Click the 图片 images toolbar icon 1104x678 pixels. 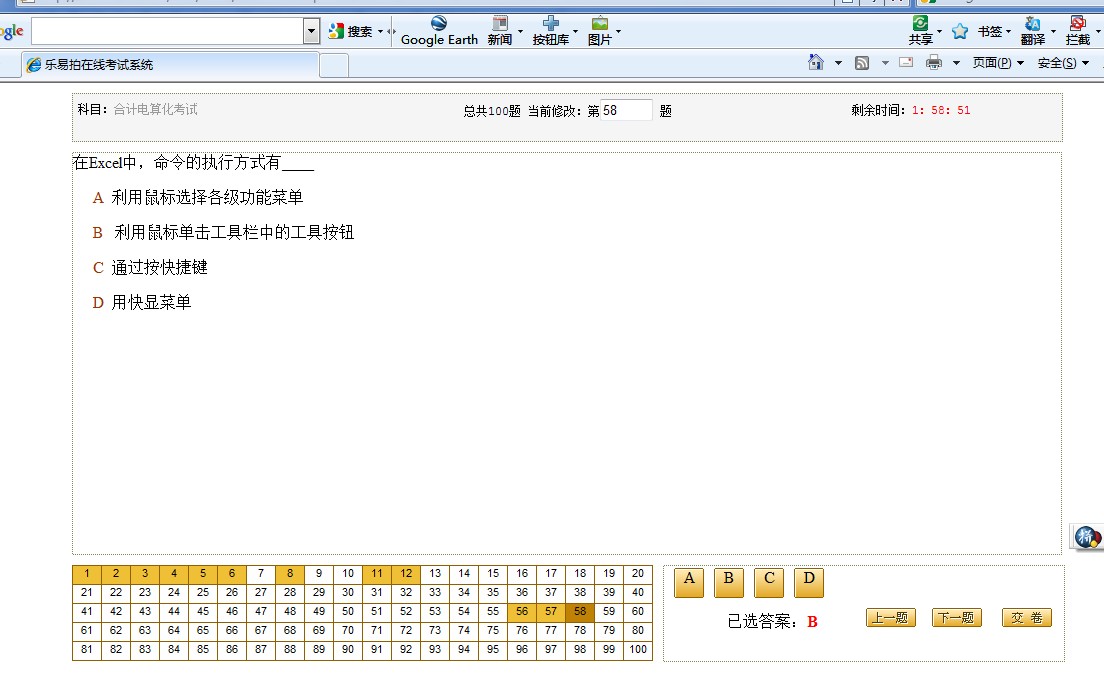coord(599,31)
